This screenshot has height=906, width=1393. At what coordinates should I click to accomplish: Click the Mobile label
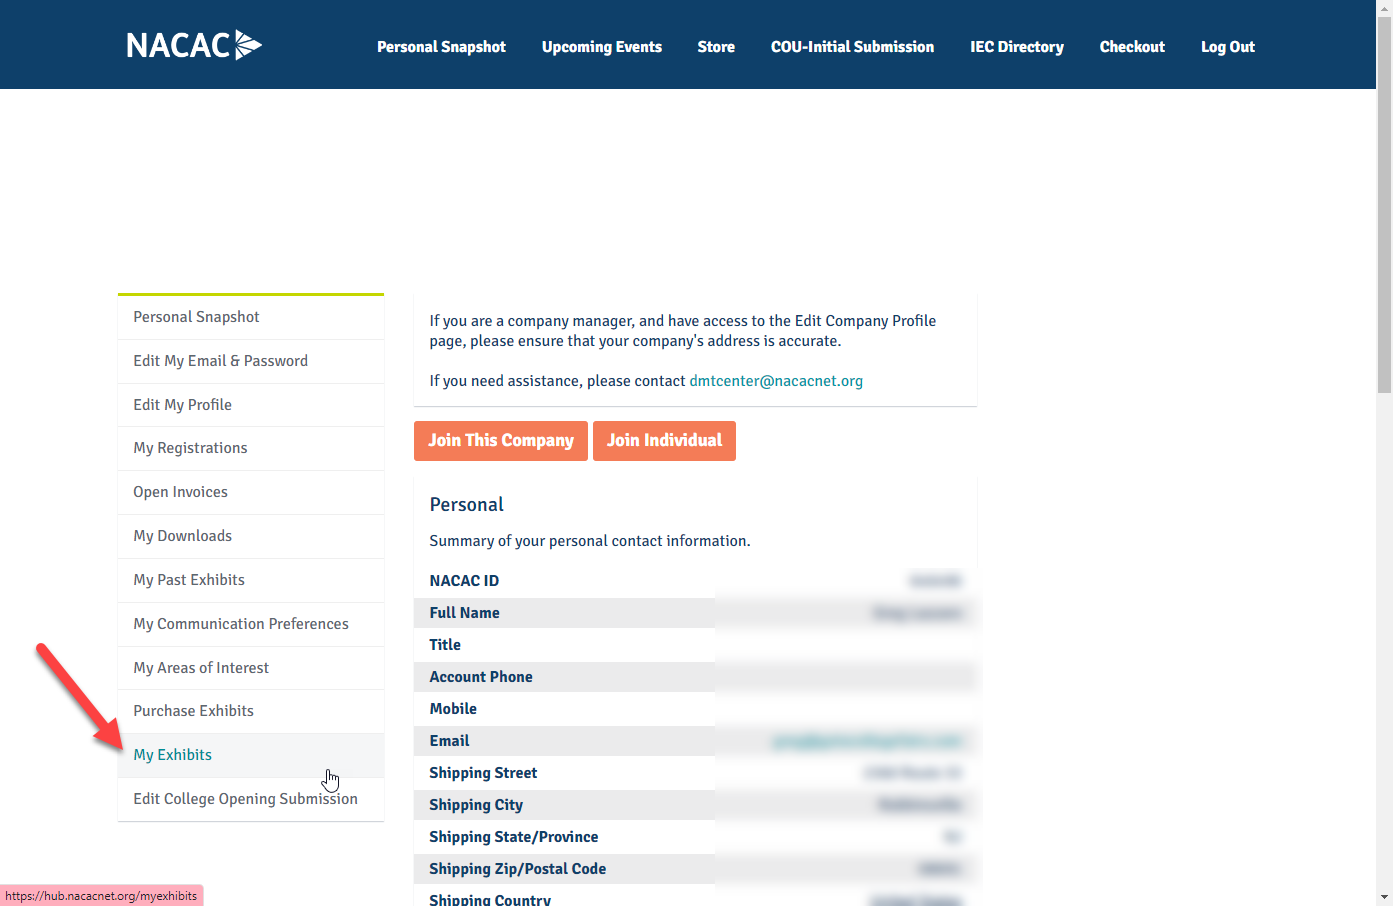tap(453, 709)
